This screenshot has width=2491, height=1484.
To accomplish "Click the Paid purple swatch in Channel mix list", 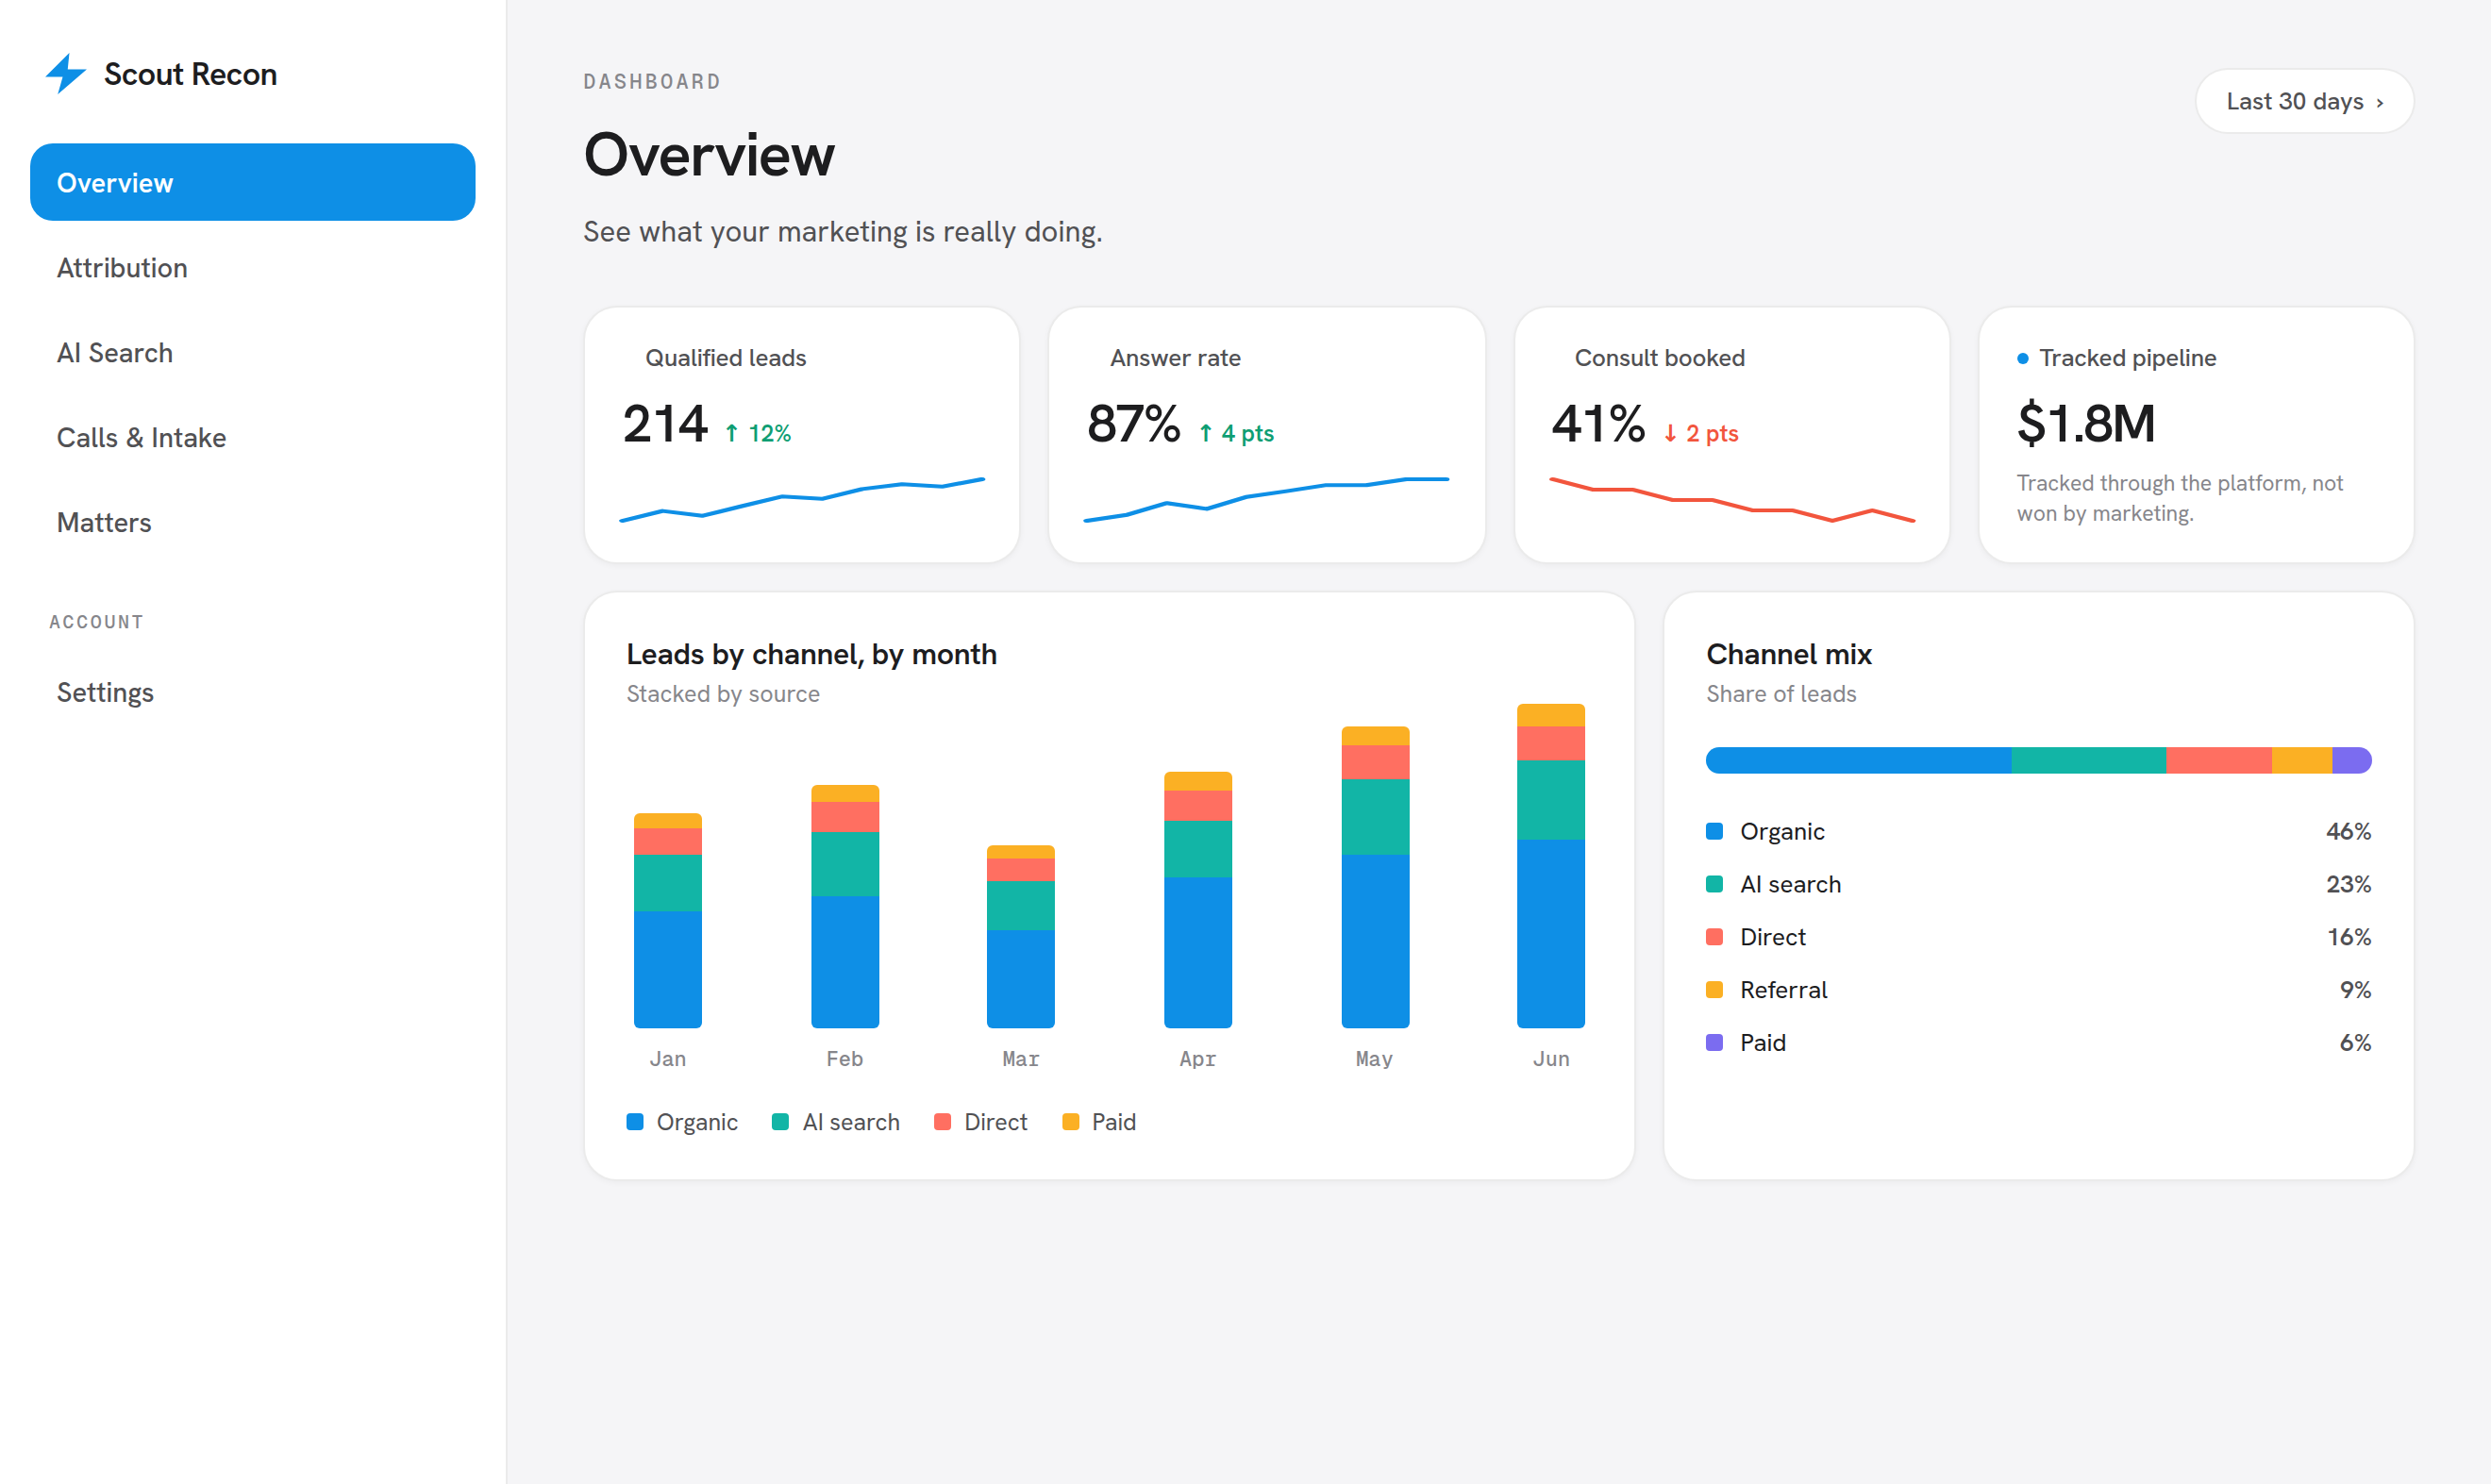I will click(1715, 1042).
